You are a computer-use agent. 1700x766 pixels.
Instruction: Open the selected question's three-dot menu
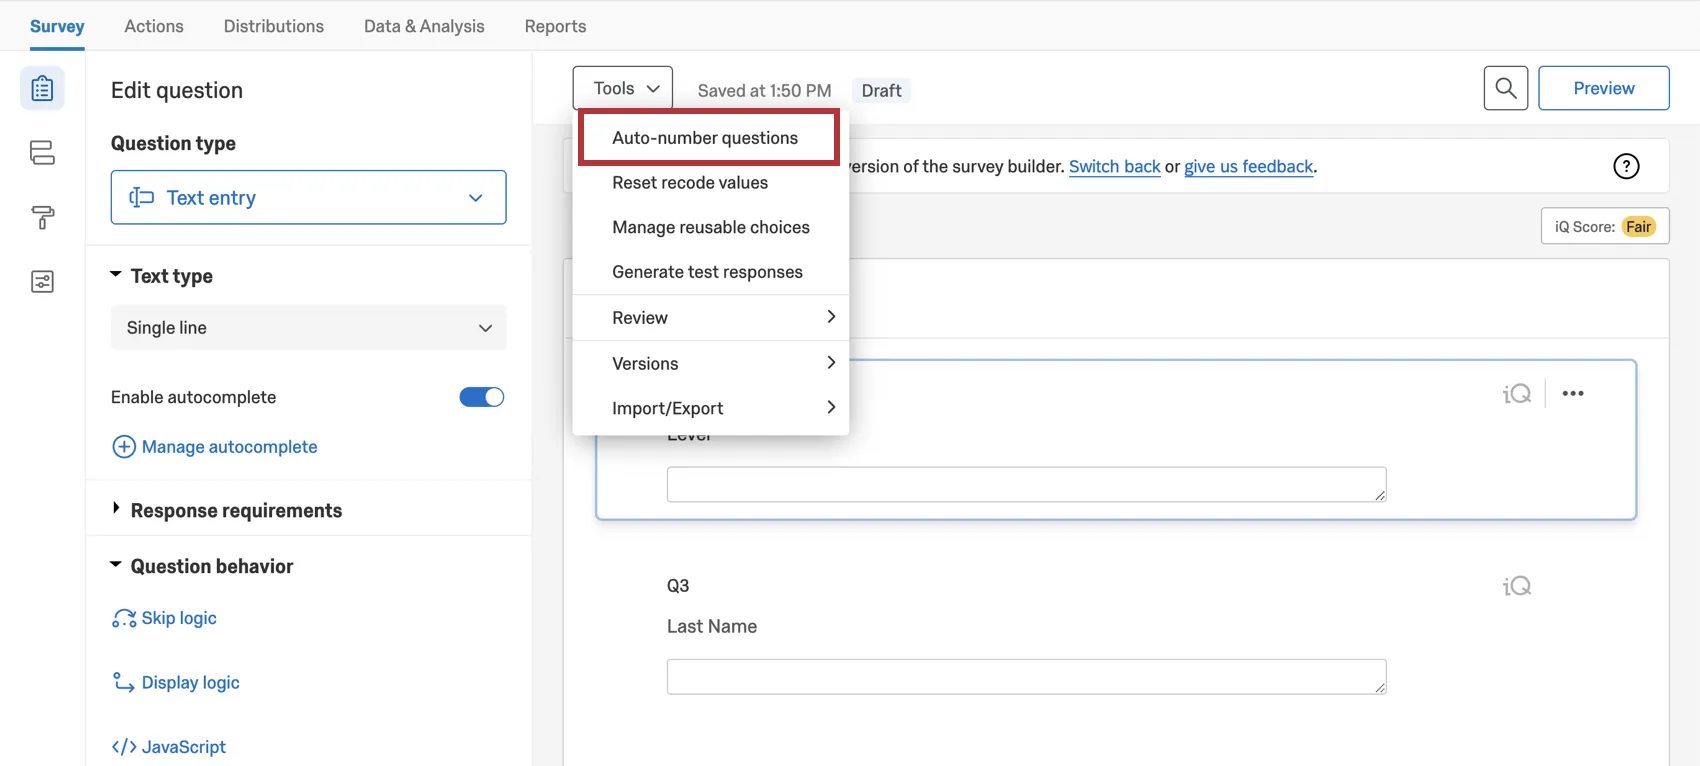pos(1573,394)
